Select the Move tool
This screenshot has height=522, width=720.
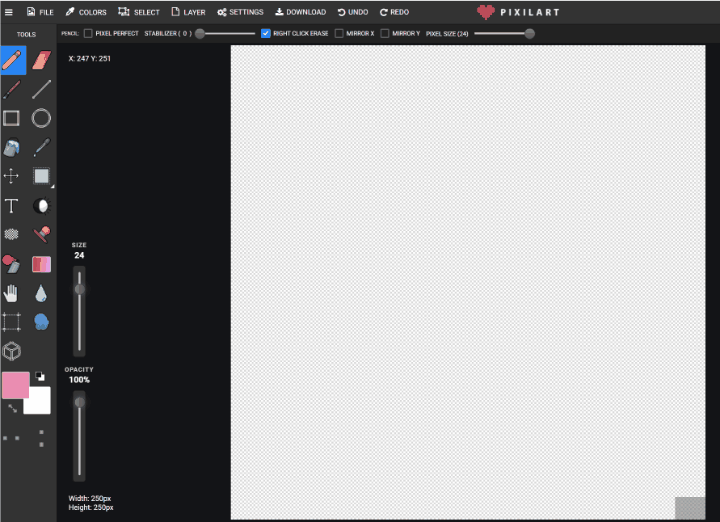[11, 176]
